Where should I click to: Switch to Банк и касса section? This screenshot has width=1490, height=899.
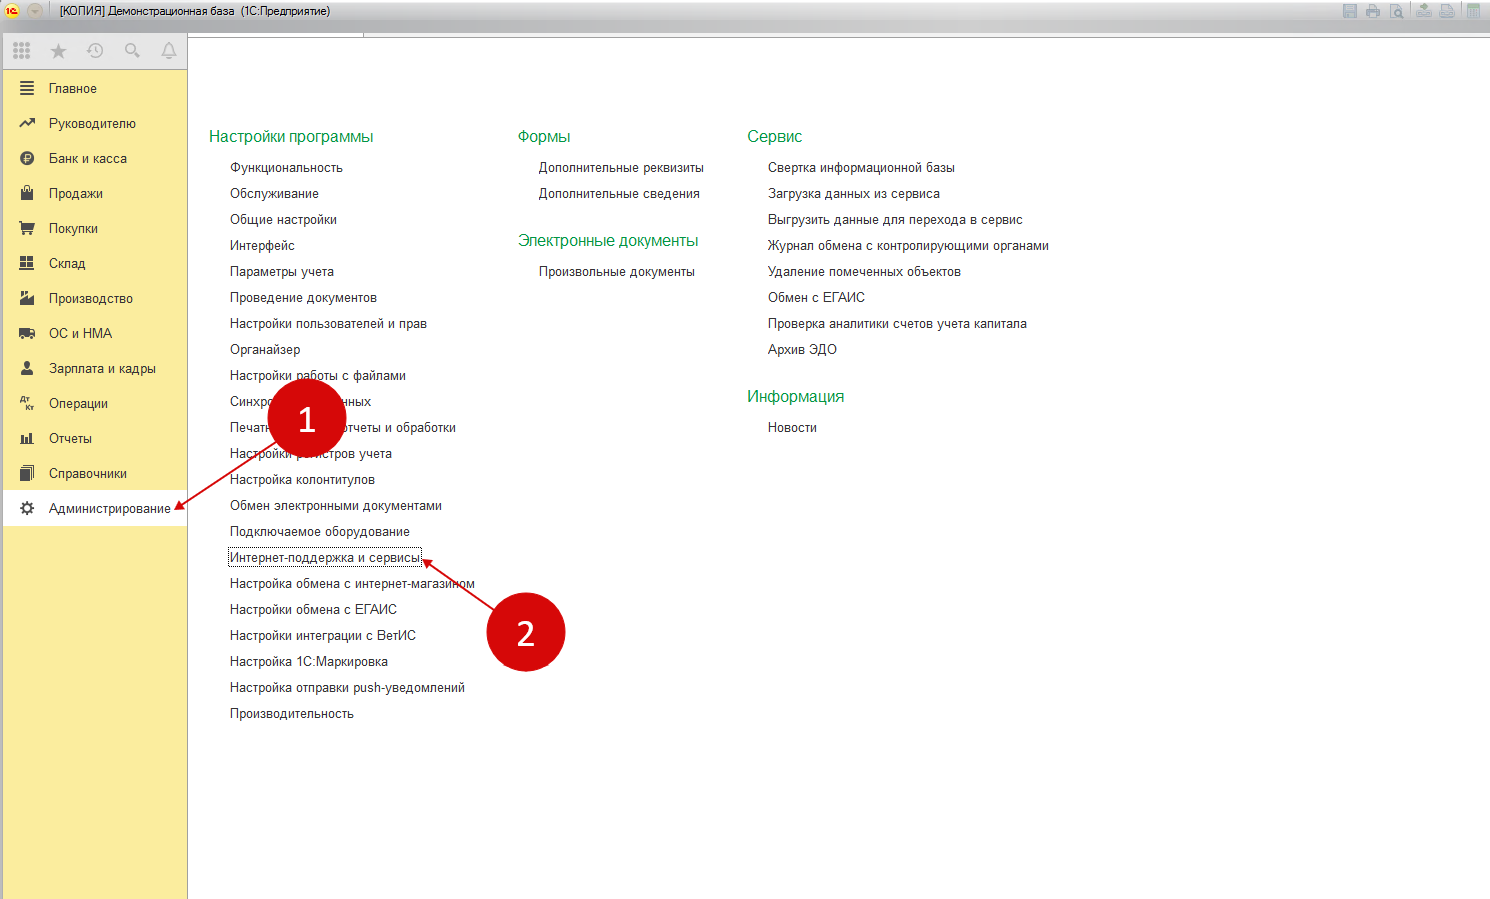[88, 159]
